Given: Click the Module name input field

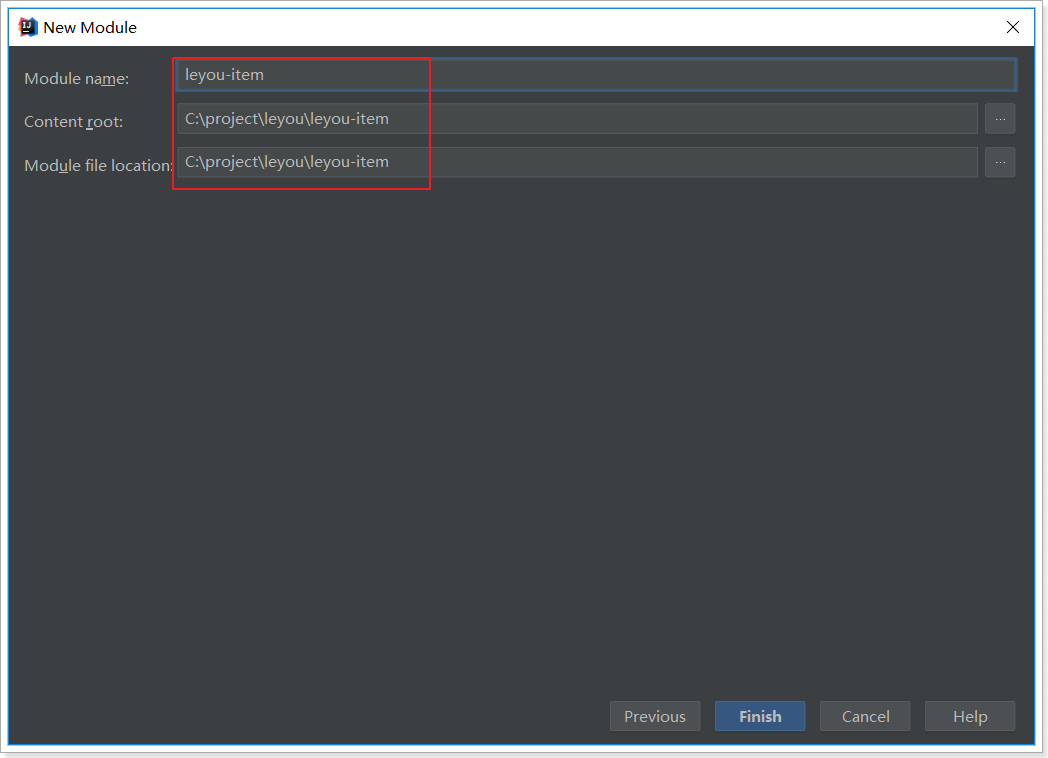Looking at the screenshot, I should [596, 75].
